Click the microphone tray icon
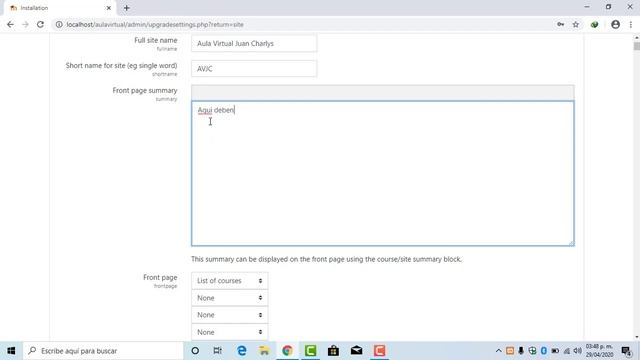 (521, 351)
